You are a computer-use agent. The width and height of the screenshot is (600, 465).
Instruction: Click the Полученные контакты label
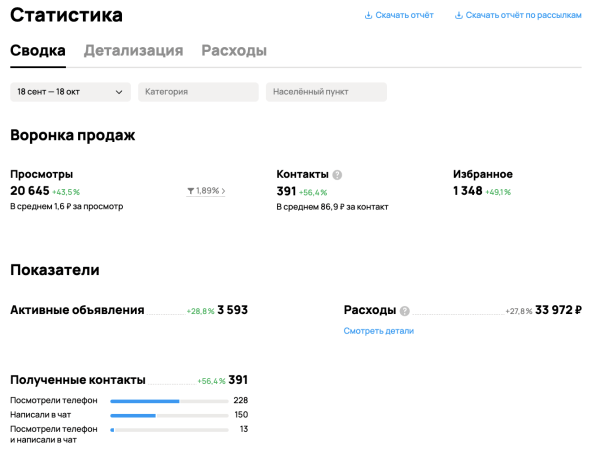[x=78, y=380]
